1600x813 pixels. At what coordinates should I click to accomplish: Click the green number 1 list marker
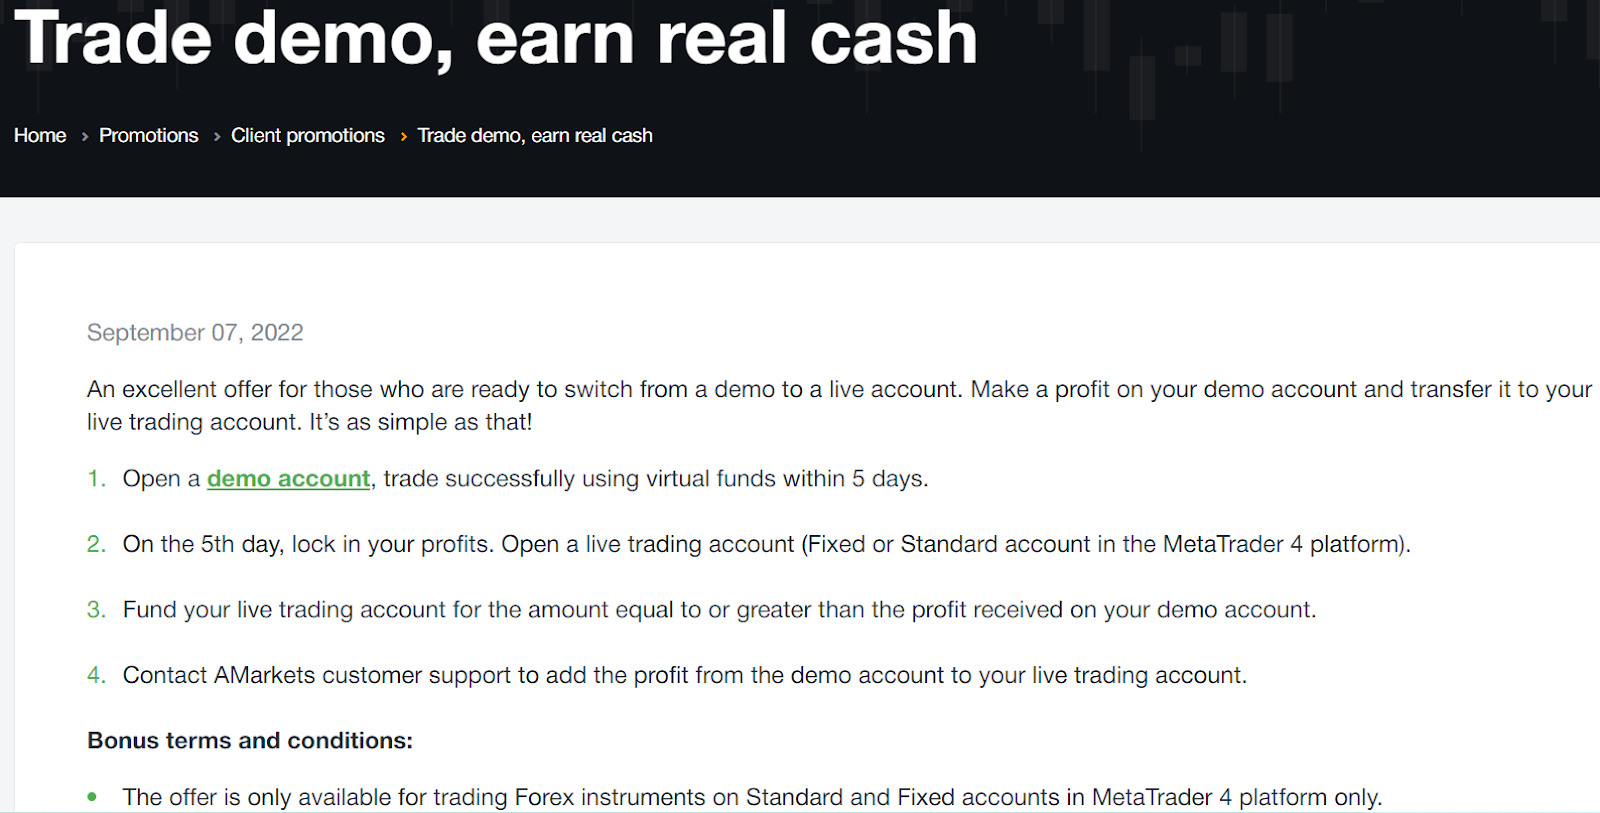point(96,479)
